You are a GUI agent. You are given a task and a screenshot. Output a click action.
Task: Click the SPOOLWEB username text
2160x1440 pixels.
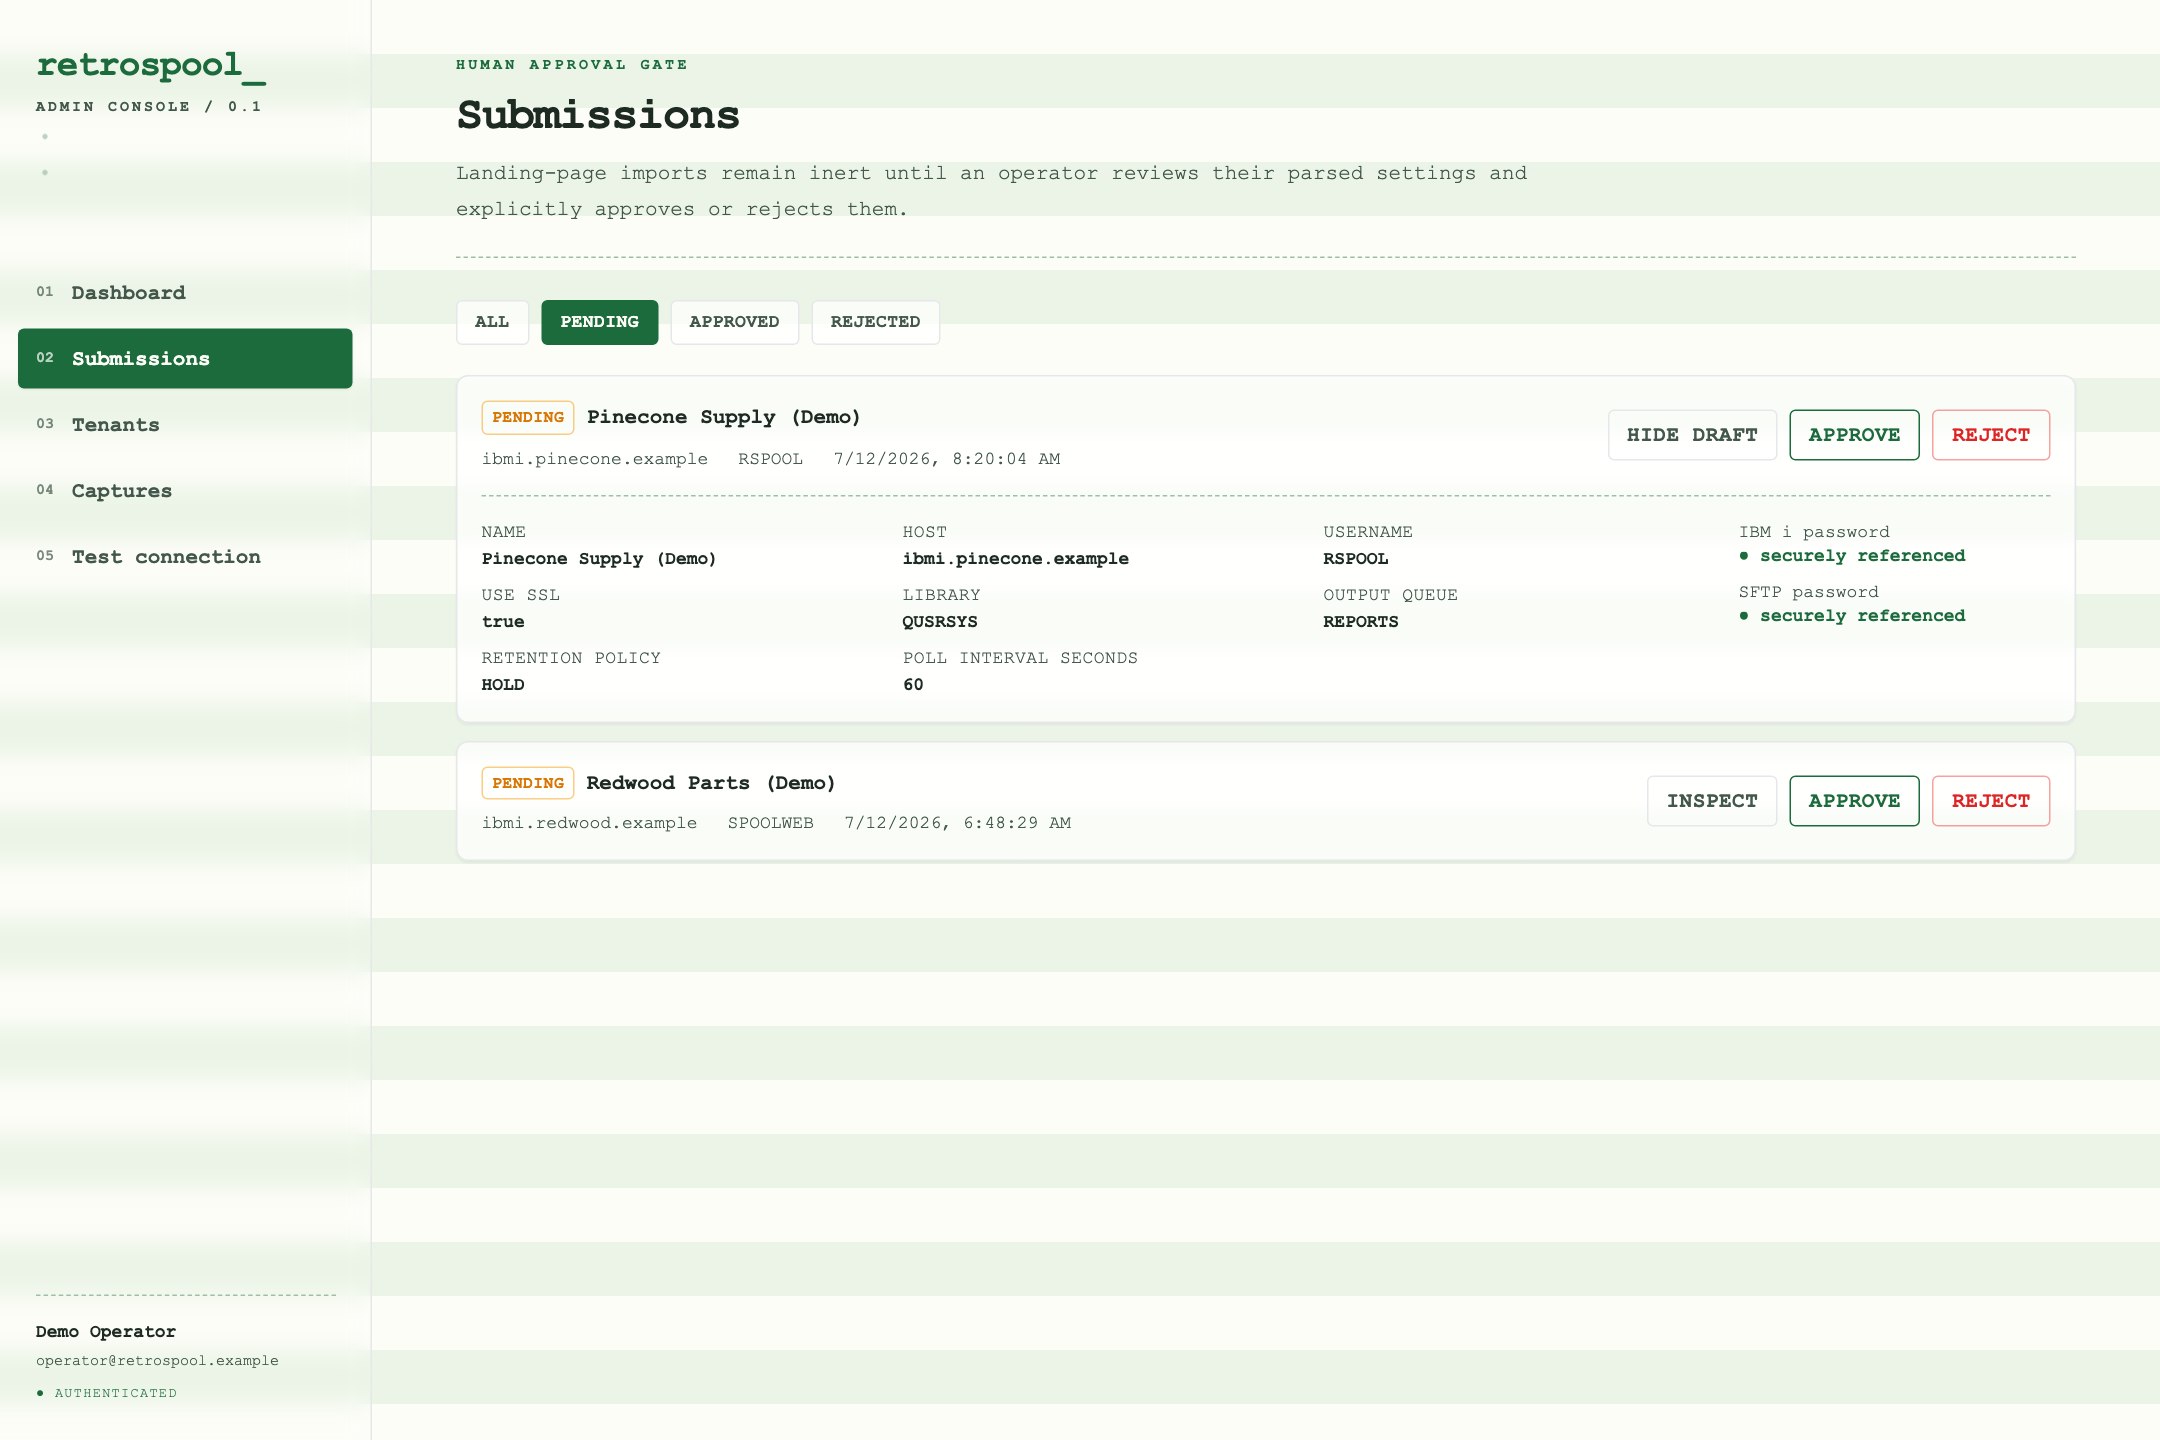click(x=770, y=823)
